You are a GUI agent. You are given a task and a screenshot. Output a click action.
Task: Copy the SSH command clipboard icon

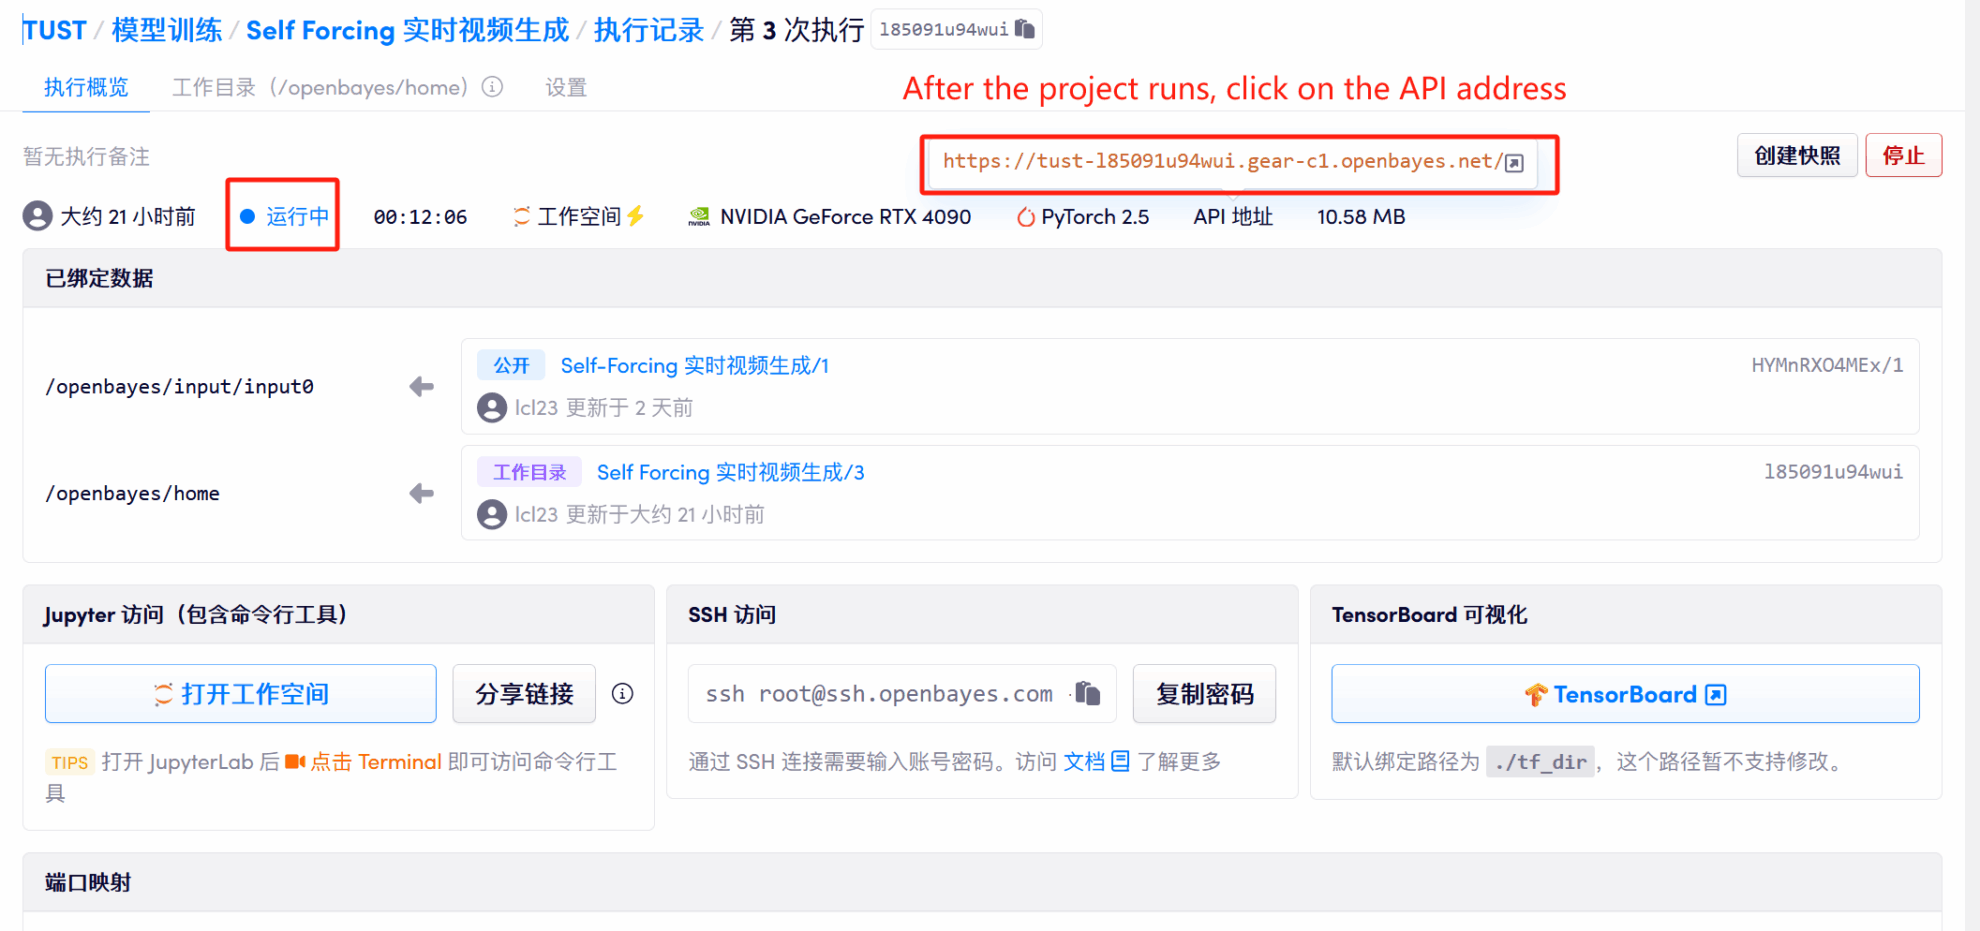pyautogui.click(x=1087, y=693)
